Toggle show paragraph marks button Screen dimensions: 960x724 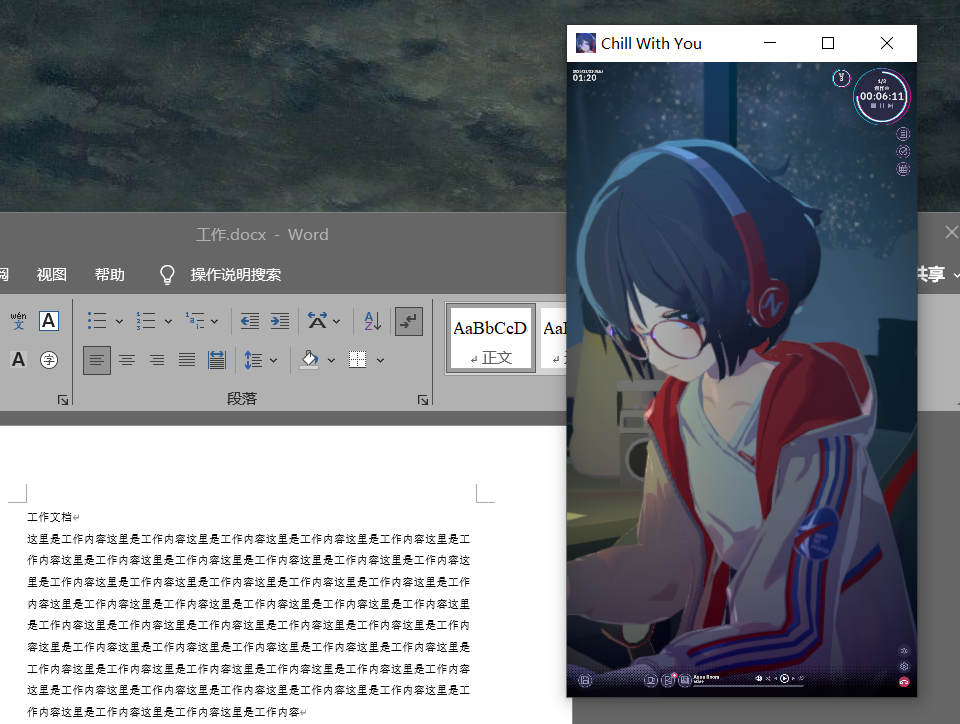(x=409, y=321)
